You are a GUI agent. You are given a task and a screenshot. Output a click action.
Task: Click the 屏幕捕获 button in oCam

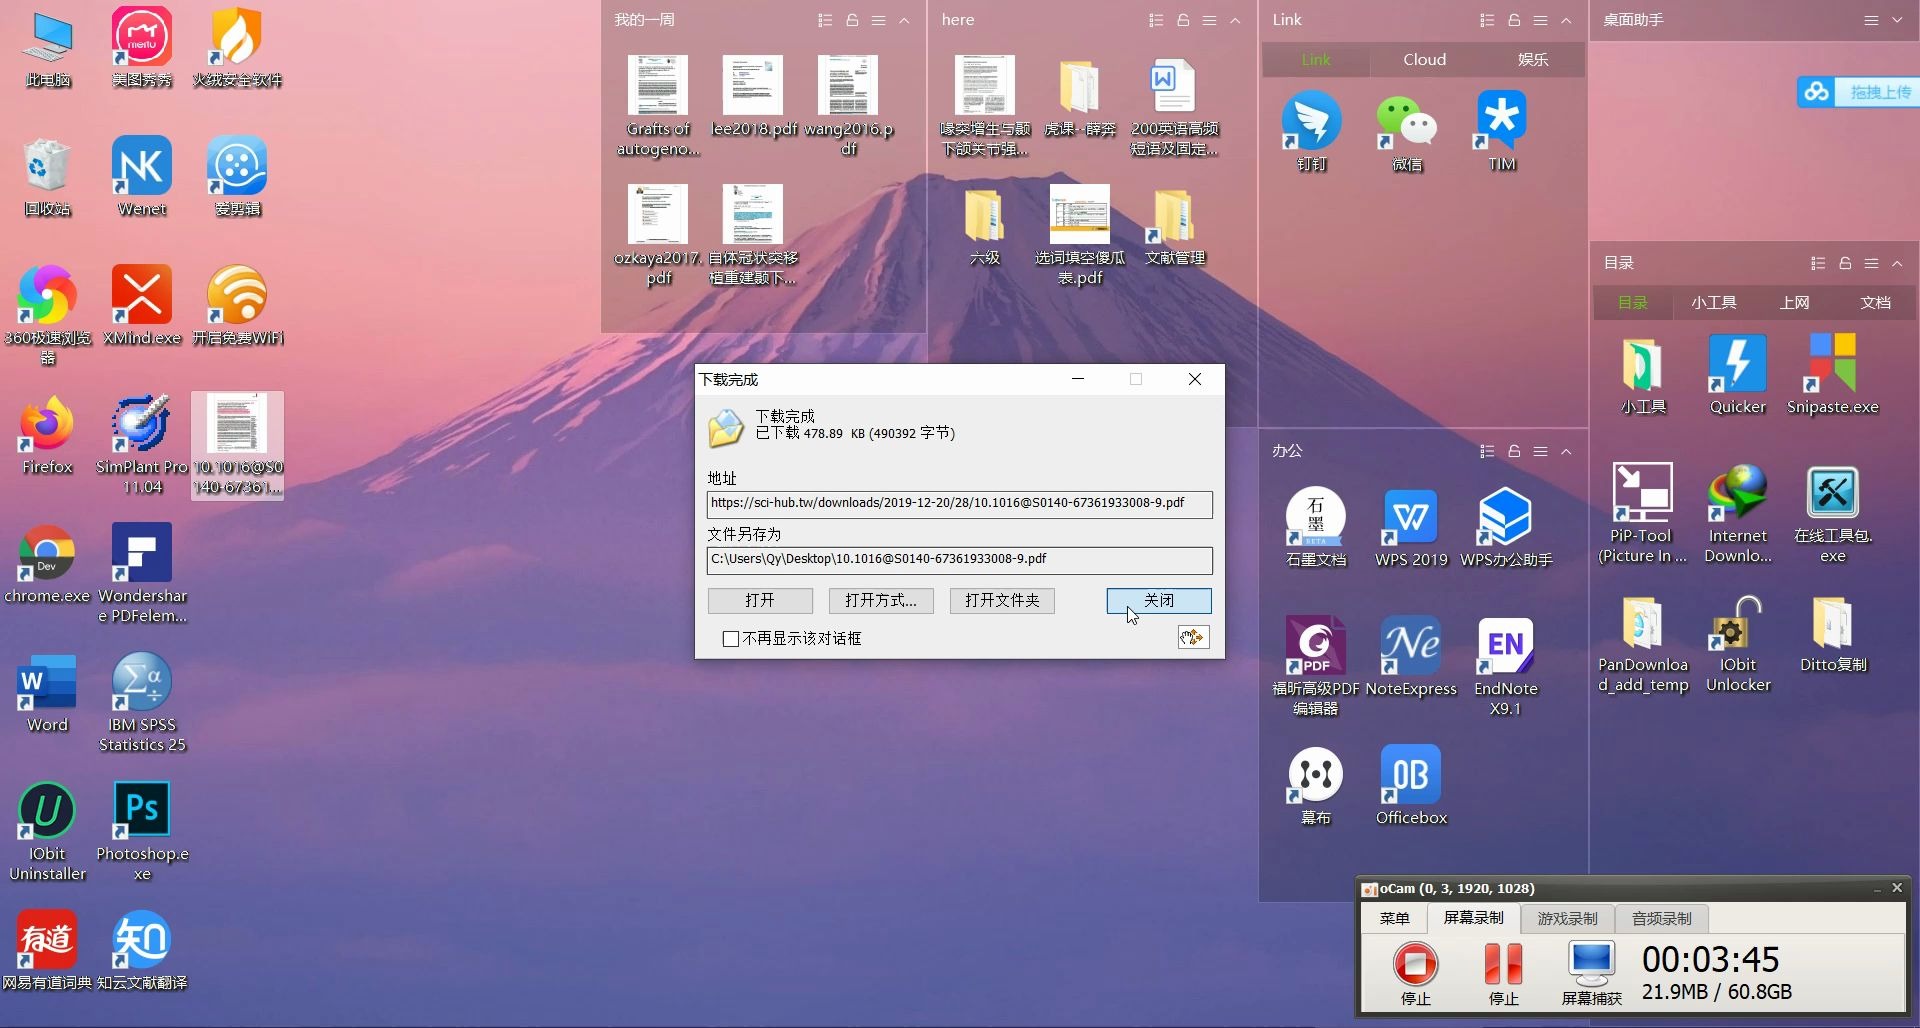1591,973
